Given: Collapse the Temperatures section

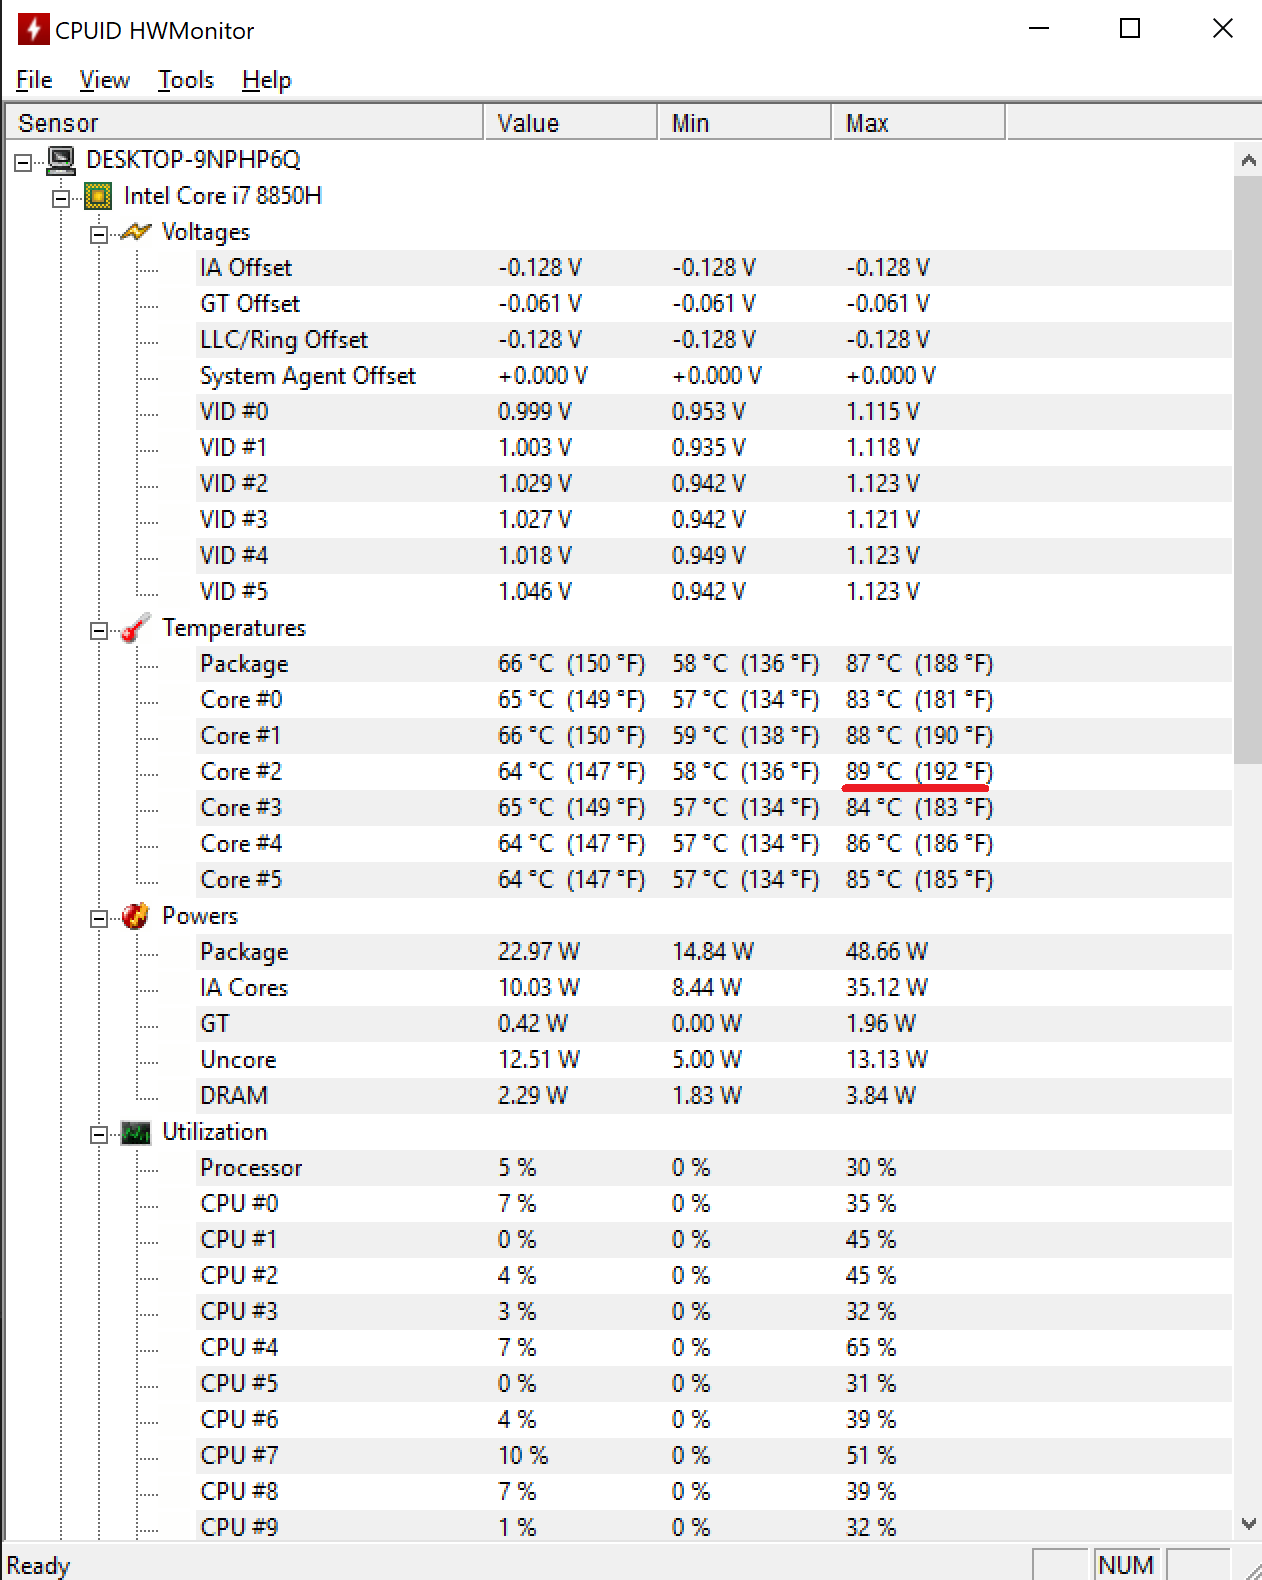Looking at the screenshot, I should 99,630.
